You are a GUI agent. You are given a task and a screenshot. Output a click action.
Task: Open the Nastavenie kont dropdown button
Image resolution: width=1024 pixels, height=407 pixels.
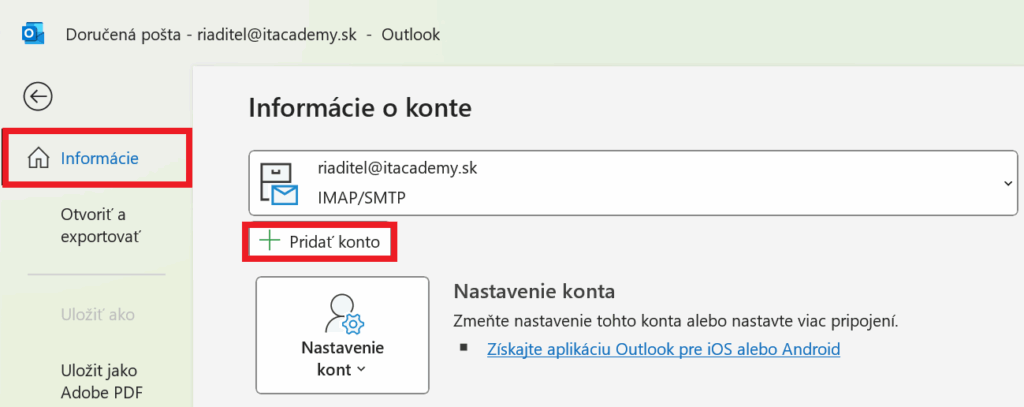point(342,335)
